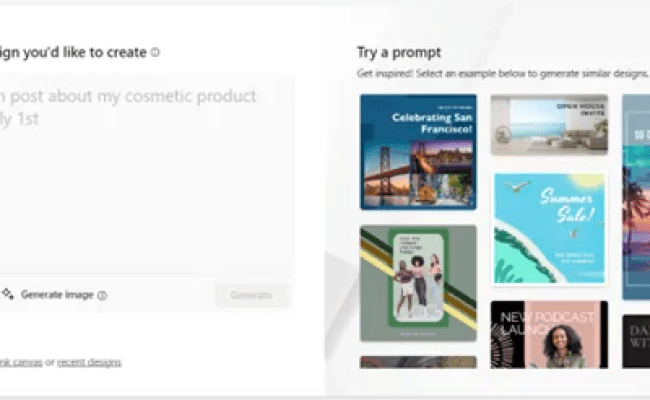Image resolution: width=650 pixels, height=400 pixels.
Task: Select the tropical palm sunset example
Action: (x=636, y=197)
